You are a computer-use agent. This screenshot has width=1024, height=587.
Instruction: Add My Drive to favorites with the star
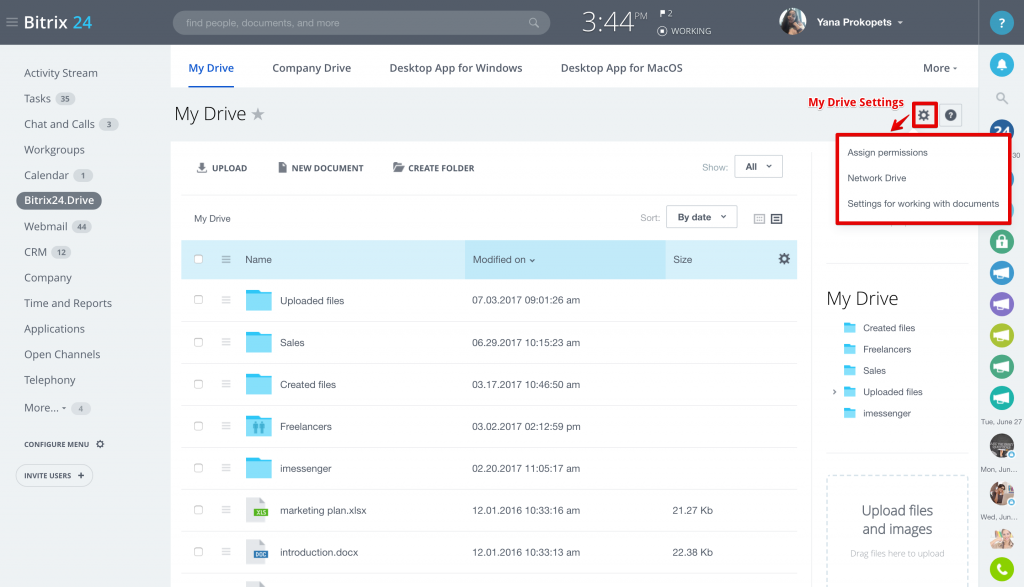pos(258,114)
